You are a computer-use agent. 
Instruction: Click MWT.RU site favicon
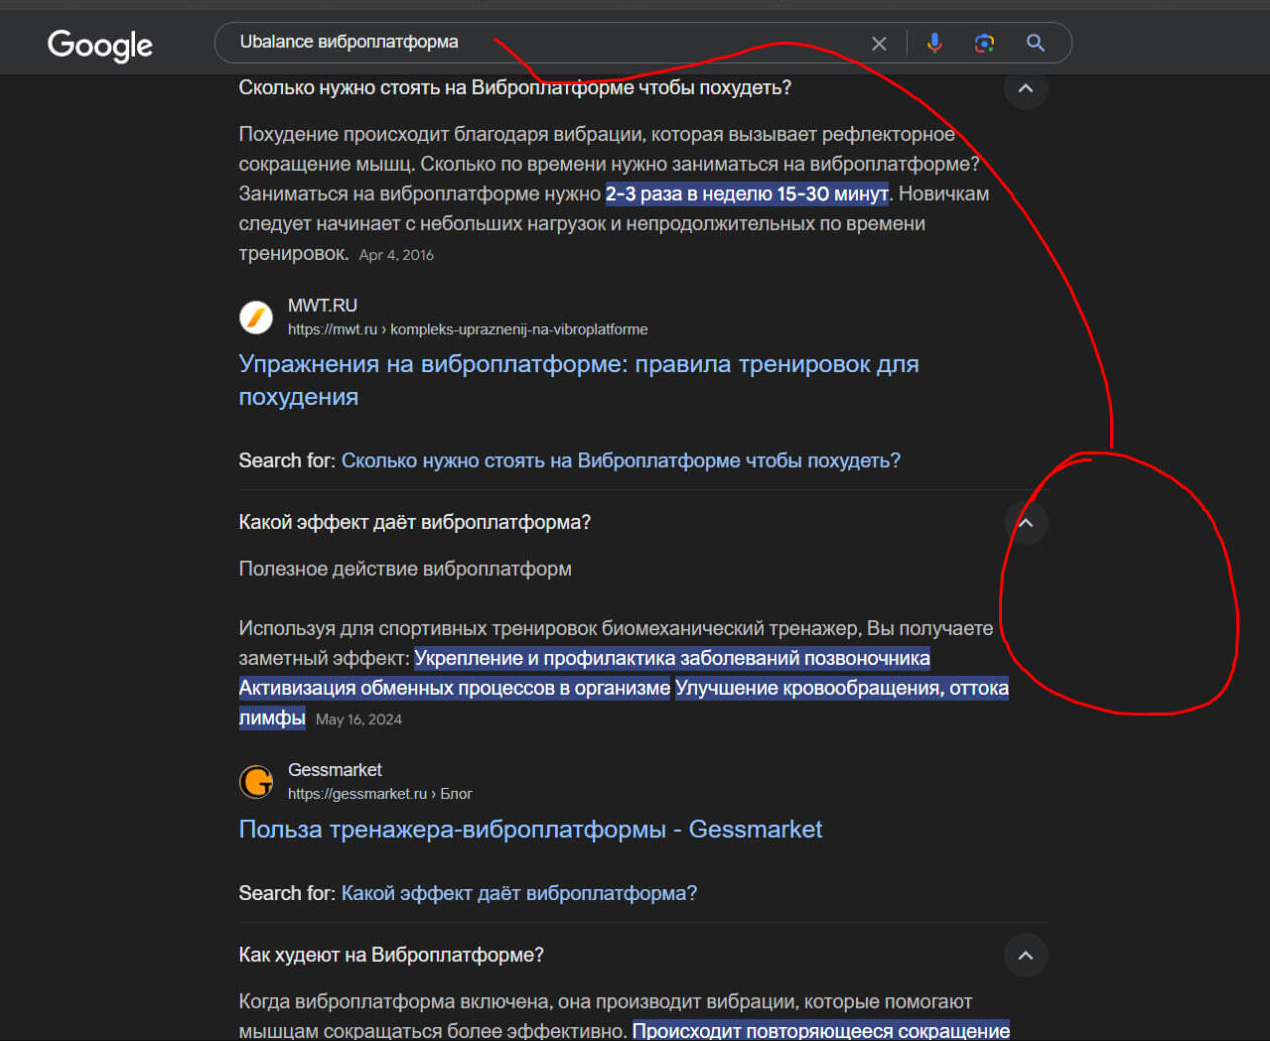[x=256, y=317]
